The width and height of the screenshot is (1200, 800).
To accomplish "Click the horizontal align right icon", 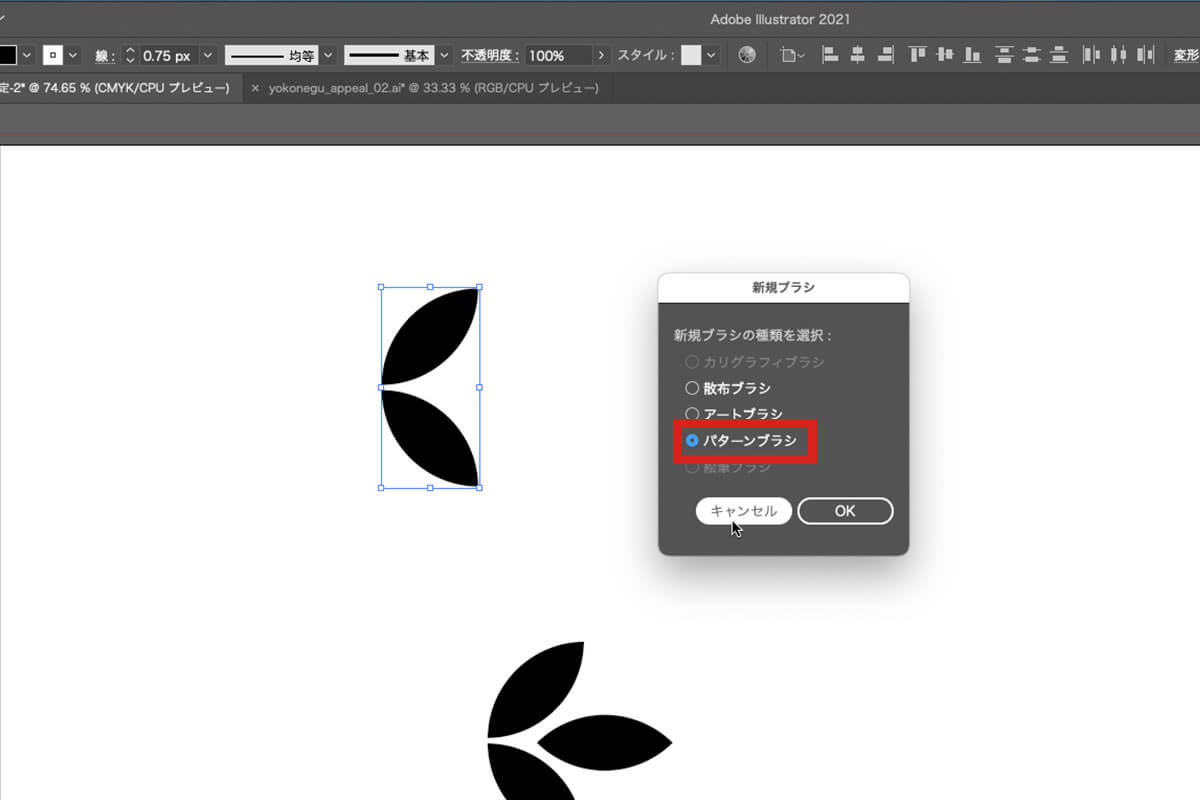I will [884, 56].
